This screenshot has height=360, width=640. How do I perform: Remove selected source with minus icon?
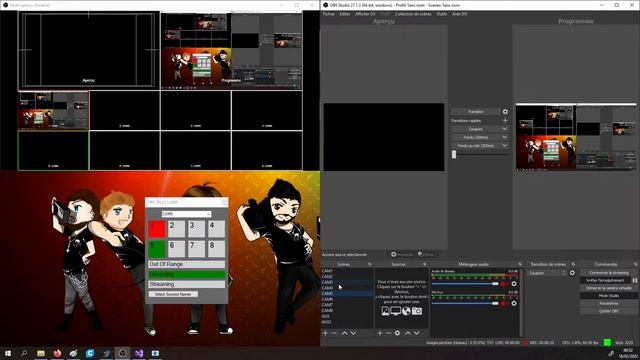[x=388, y=333]
